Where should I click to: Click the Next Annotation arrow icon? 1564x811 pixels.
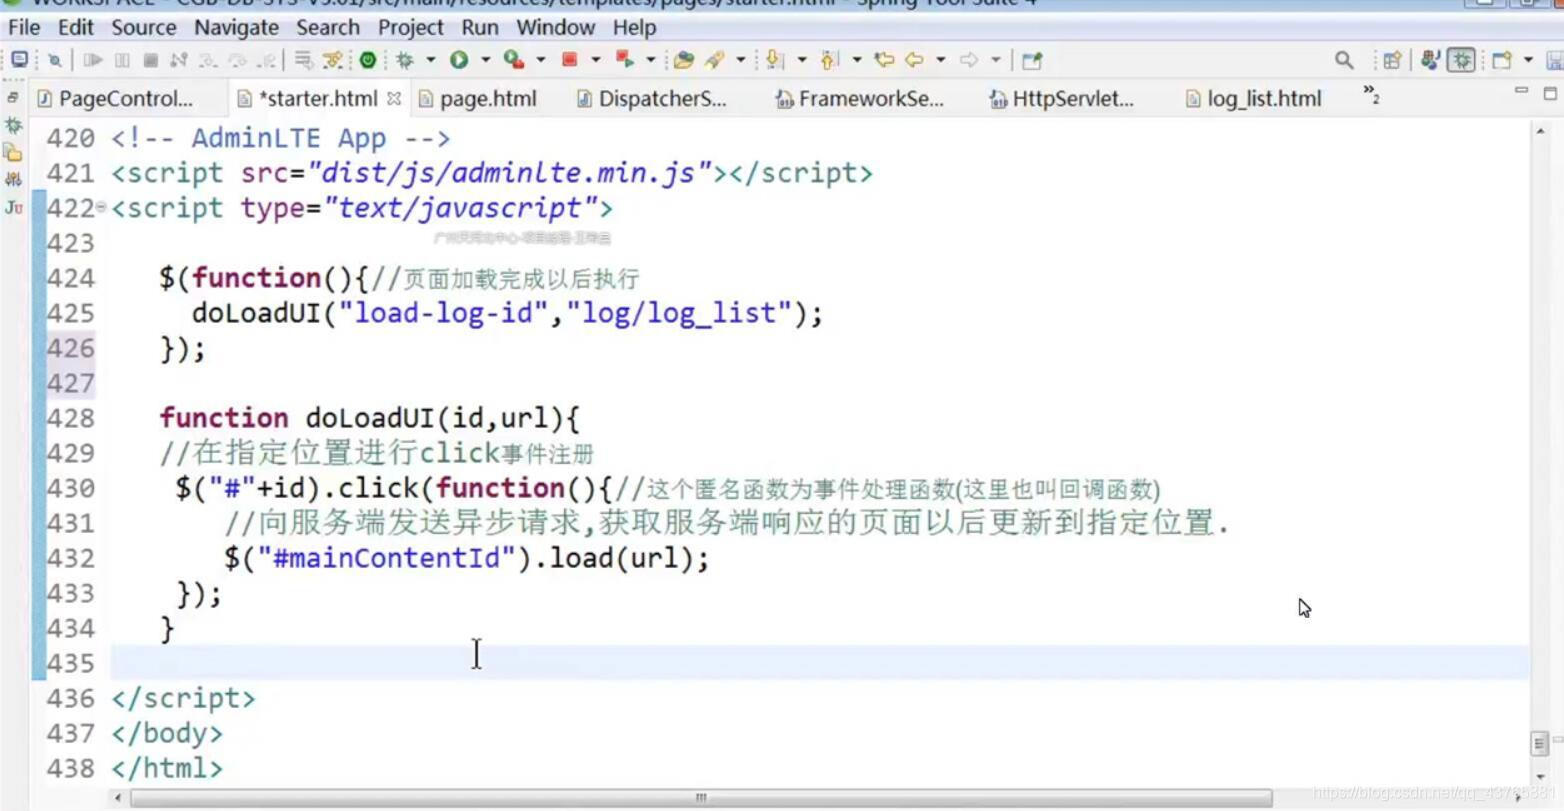point(775,60)
